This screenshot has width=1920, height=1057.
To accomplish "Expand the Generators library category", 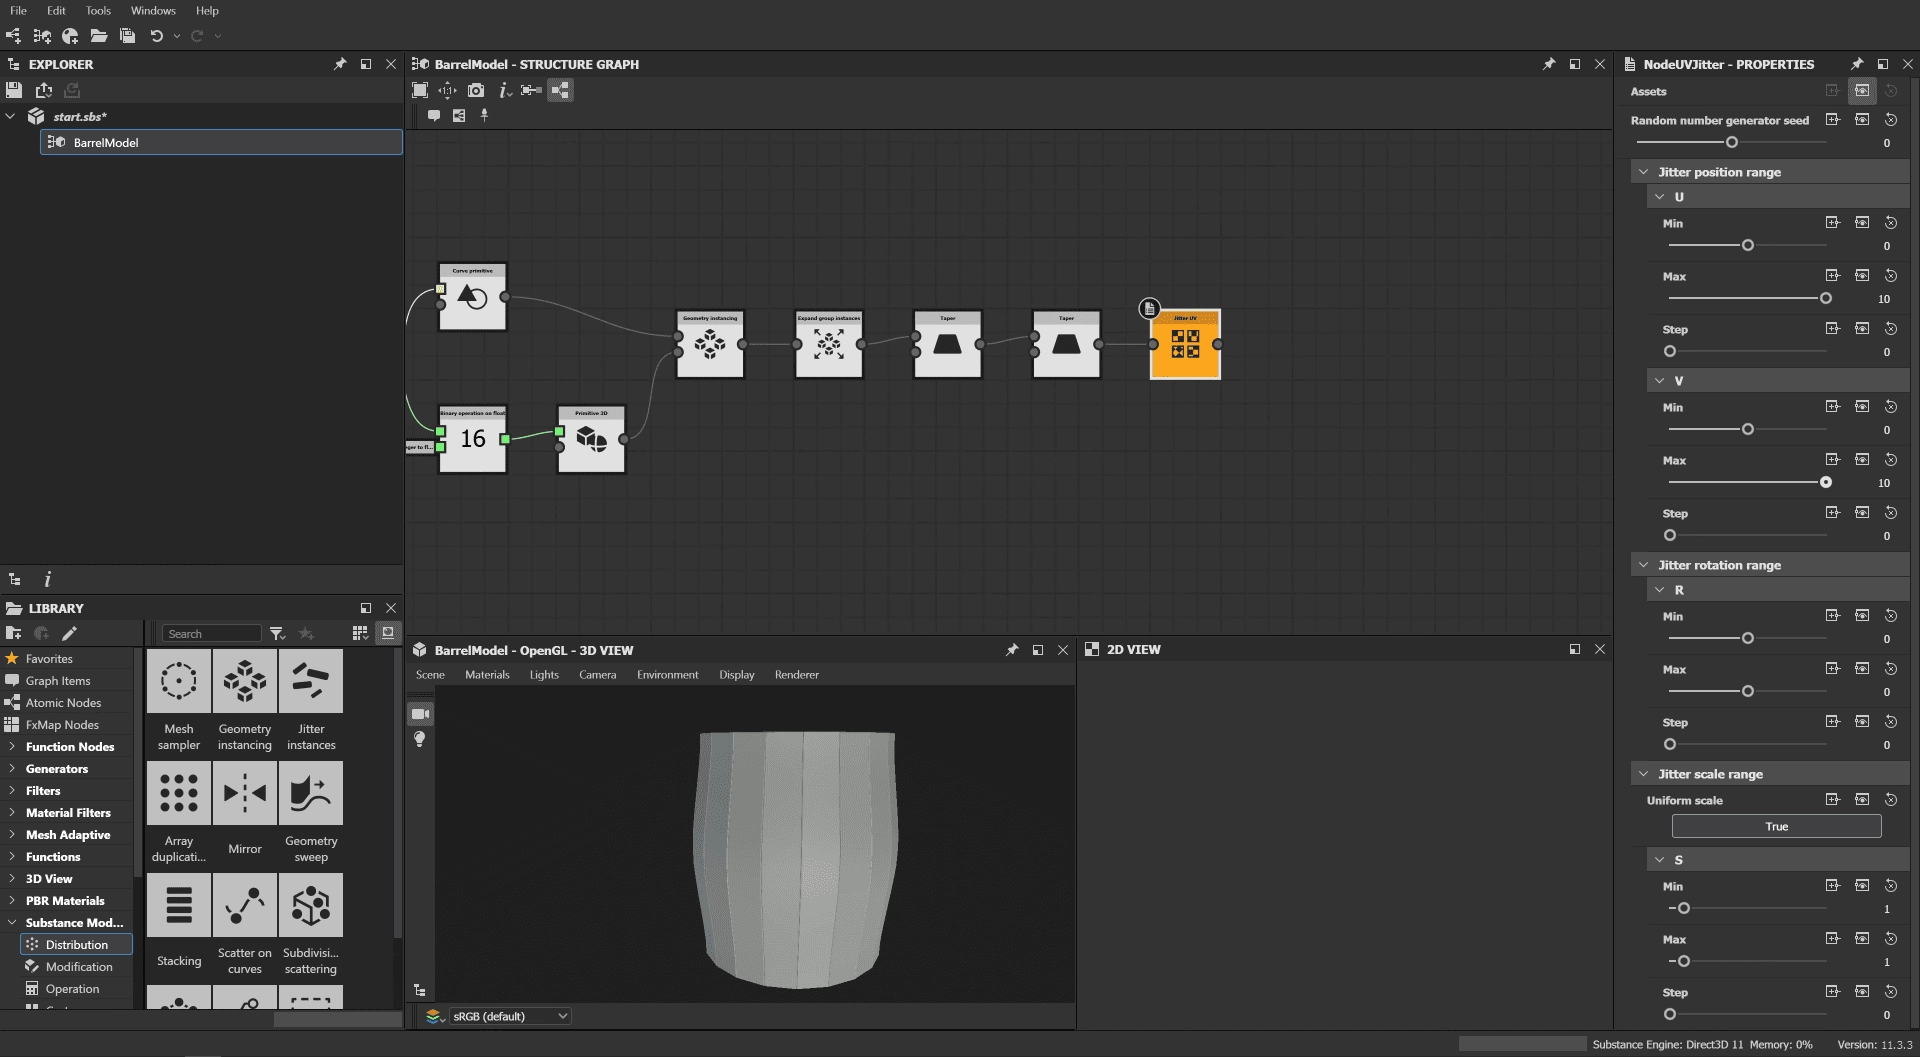I will coord(11,768).
